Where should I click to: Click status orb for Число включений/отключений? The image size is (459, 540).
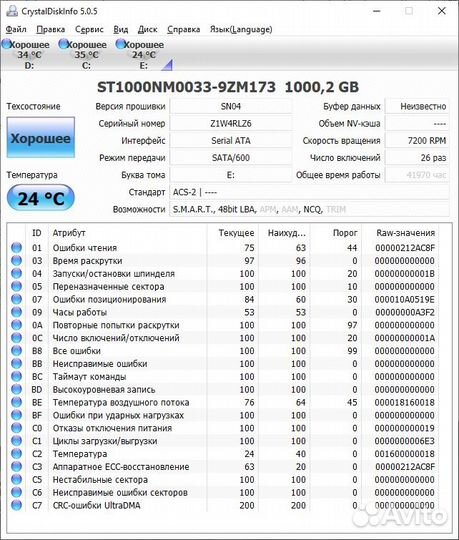[16, 338]
